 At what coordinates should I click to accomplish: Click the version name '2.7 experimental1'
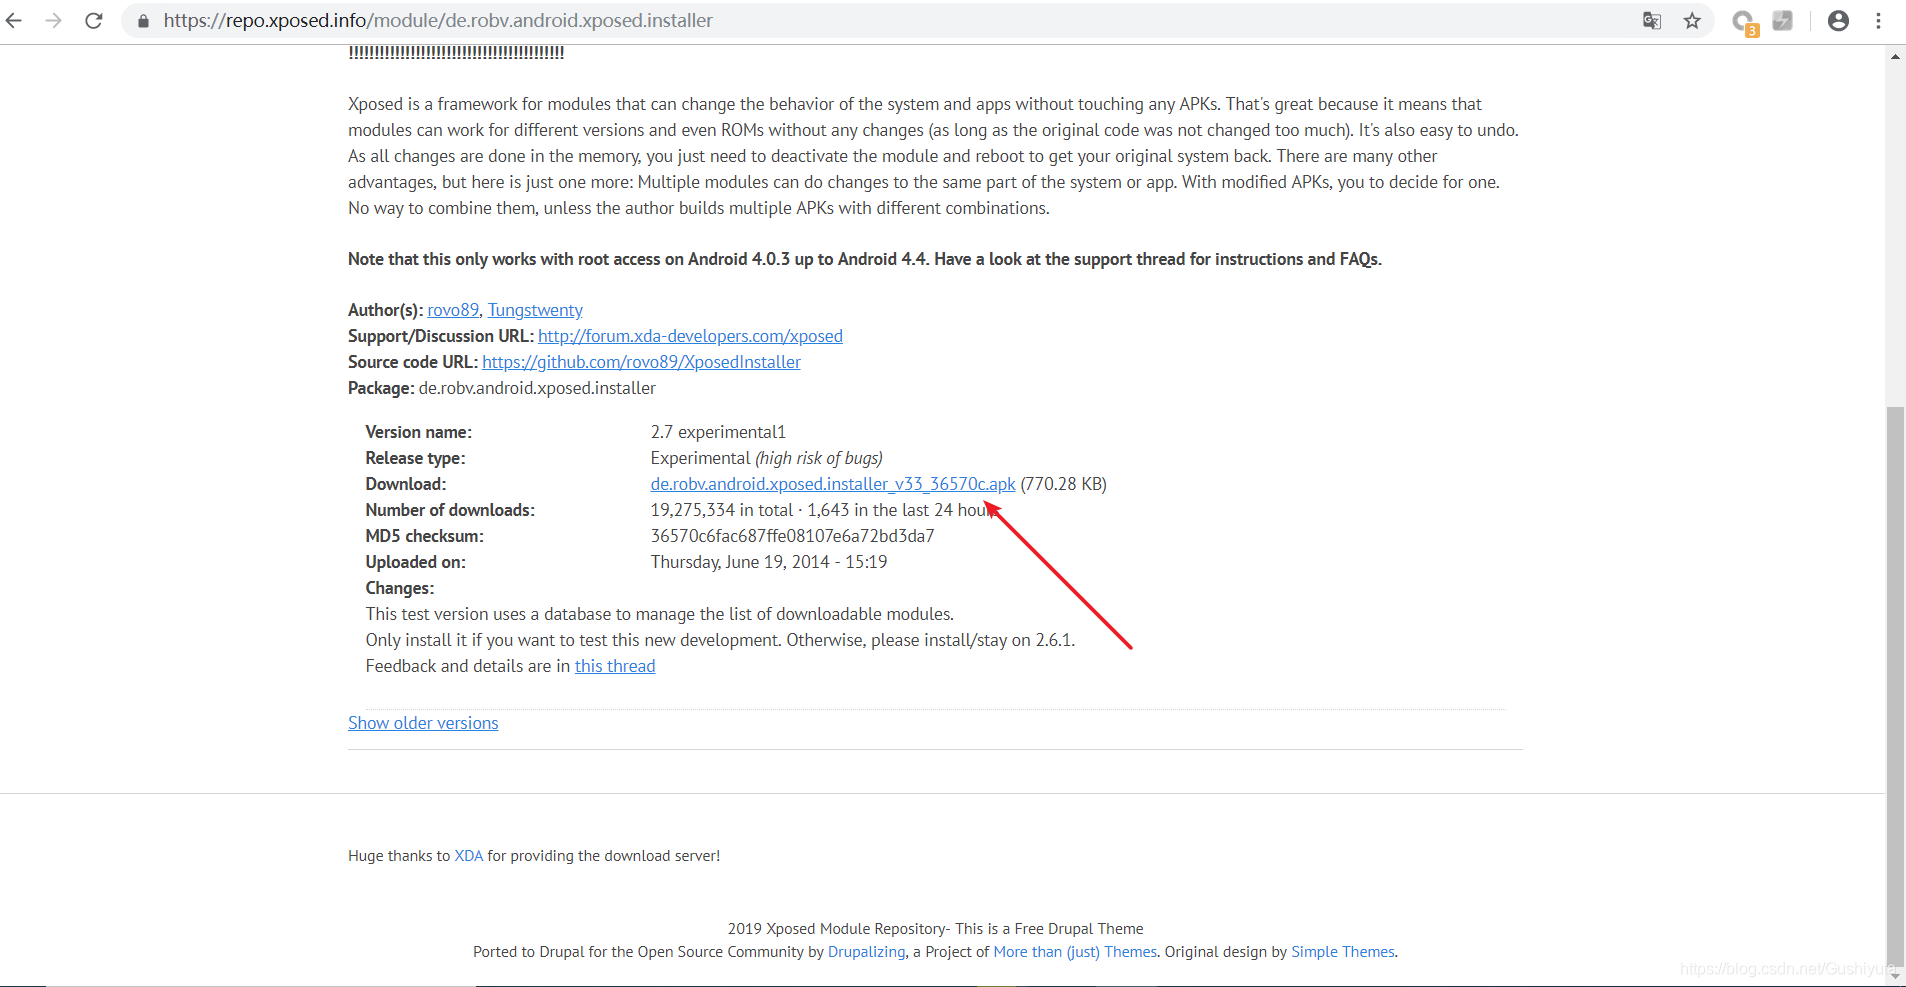[x=718, y=432]
